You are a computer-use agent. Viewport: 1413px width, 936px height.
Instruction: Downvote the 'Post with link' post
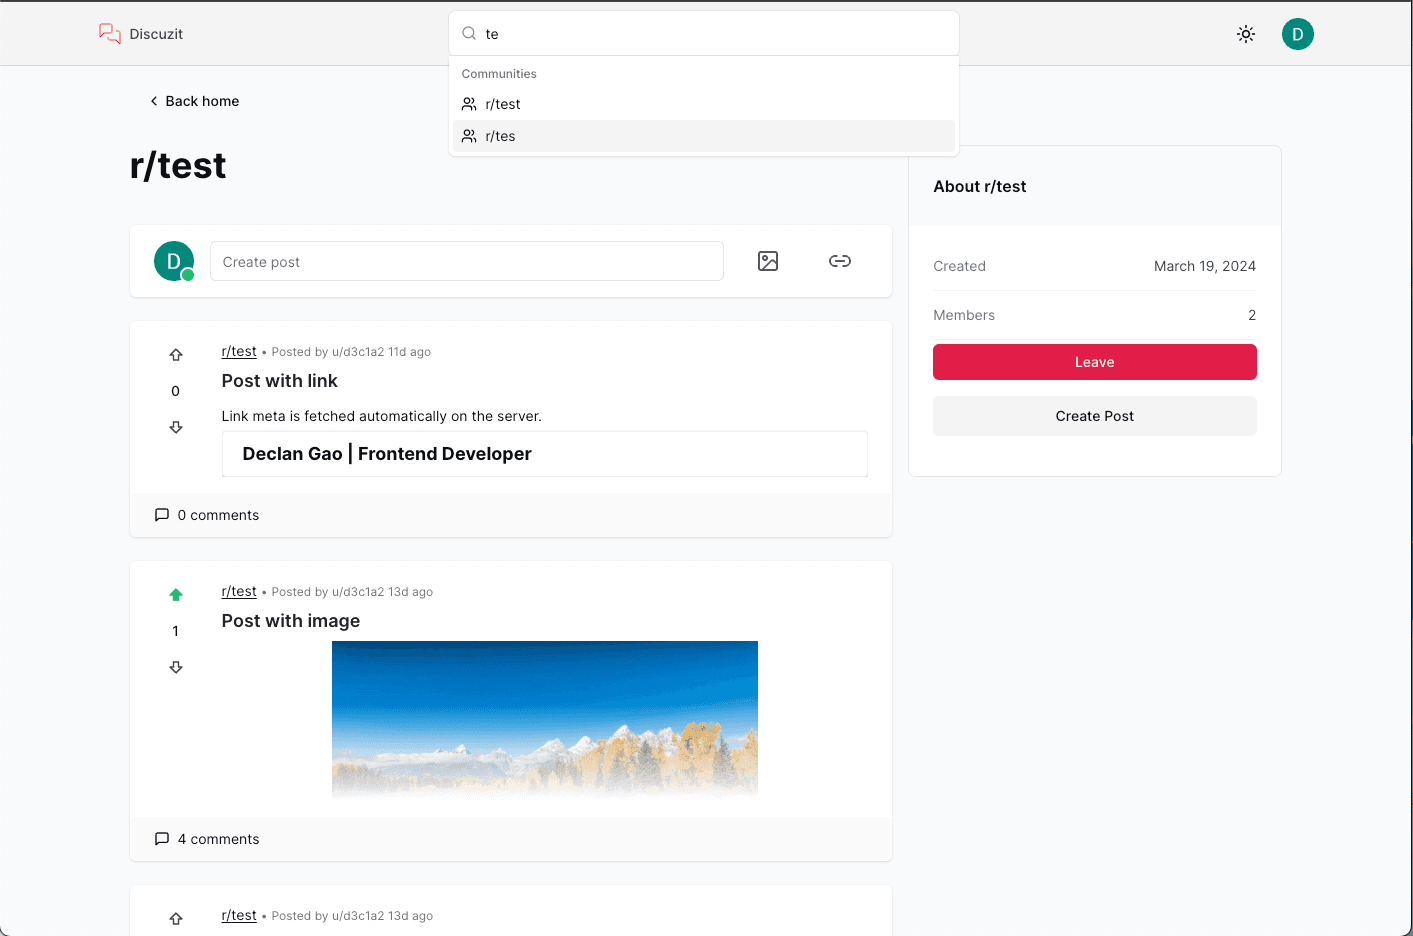point(176,427)
